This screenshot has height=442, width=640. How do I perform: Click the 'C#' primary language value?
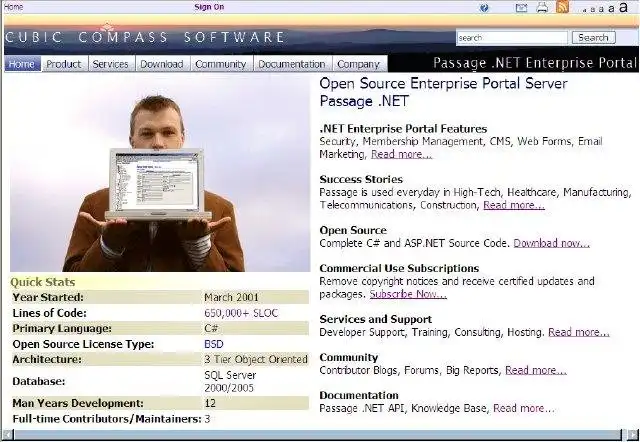(x=211, y=329)
